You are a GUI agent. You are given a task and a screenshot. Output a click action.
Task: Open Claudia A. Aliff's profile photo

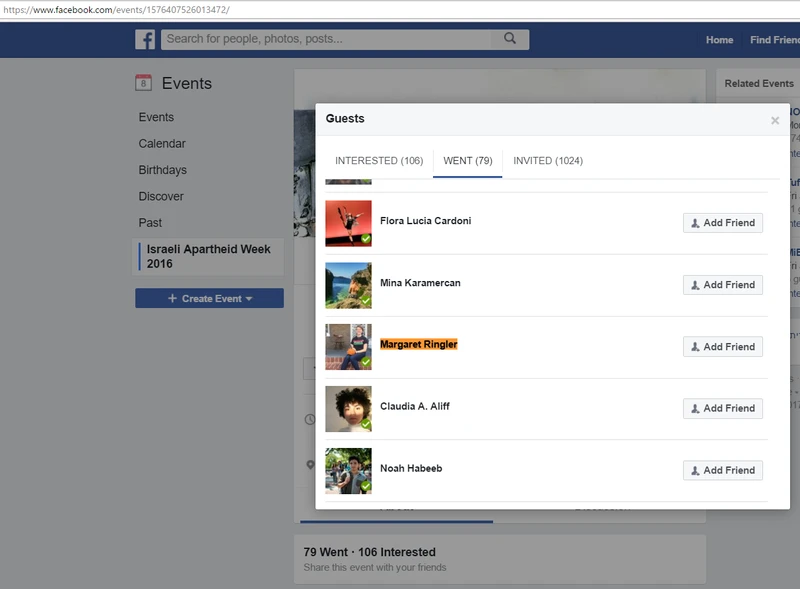[348, 409]
